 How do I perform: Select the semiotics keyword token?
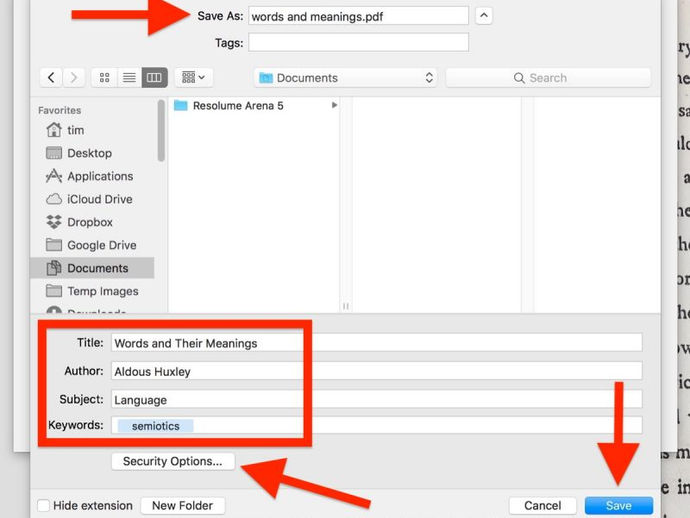[156, 426]
